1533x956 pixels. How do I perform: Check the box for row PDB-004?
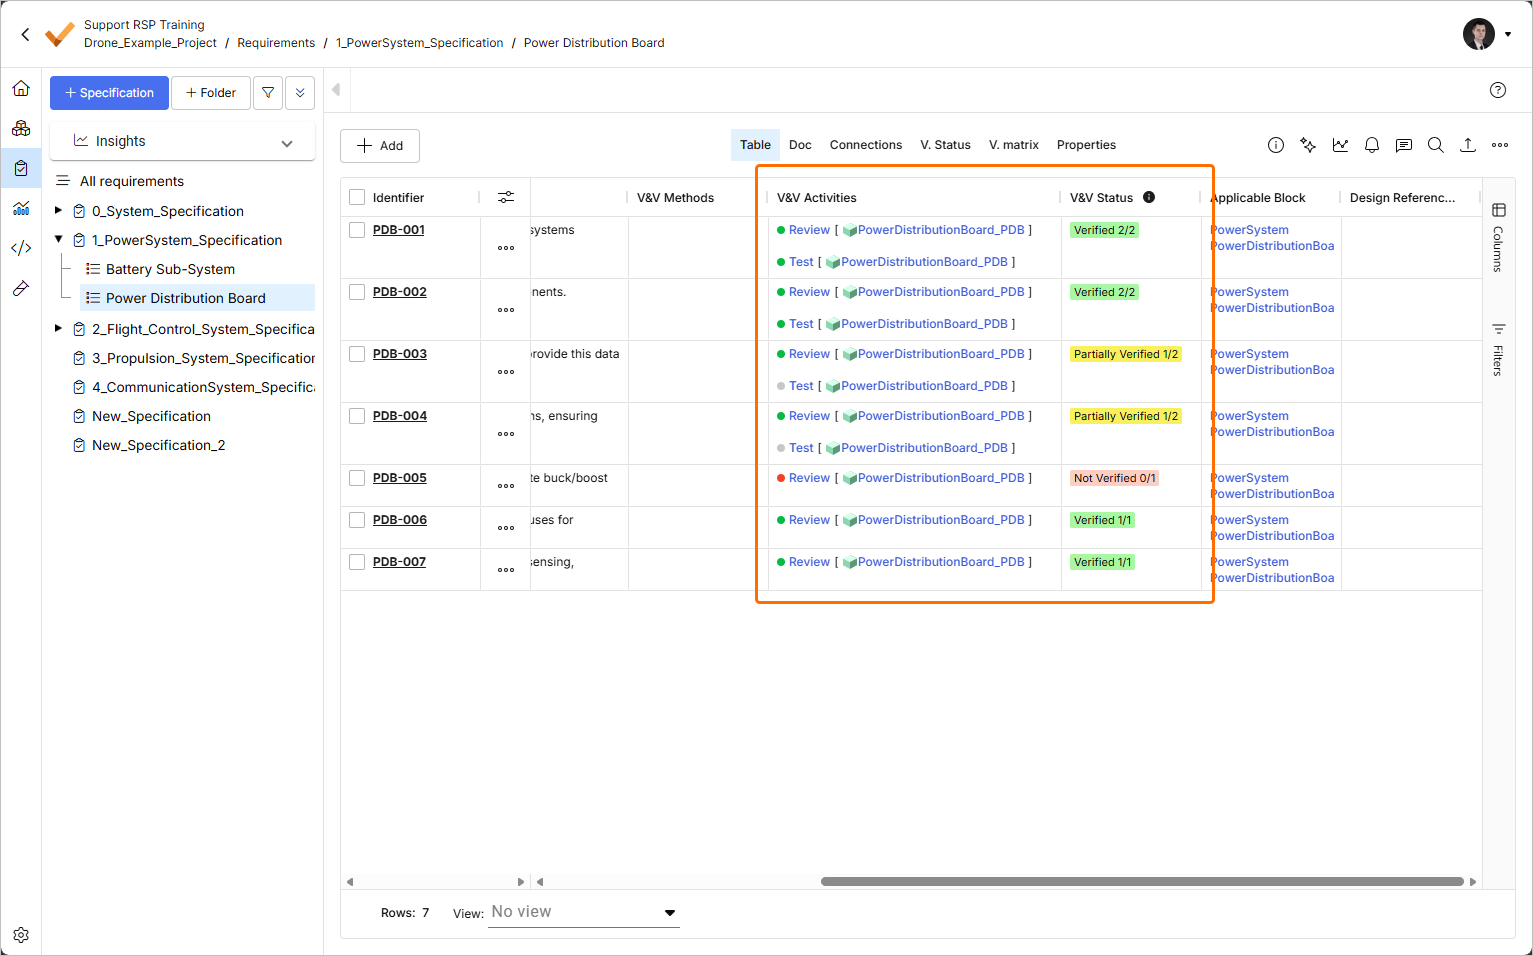coord(357,416)
